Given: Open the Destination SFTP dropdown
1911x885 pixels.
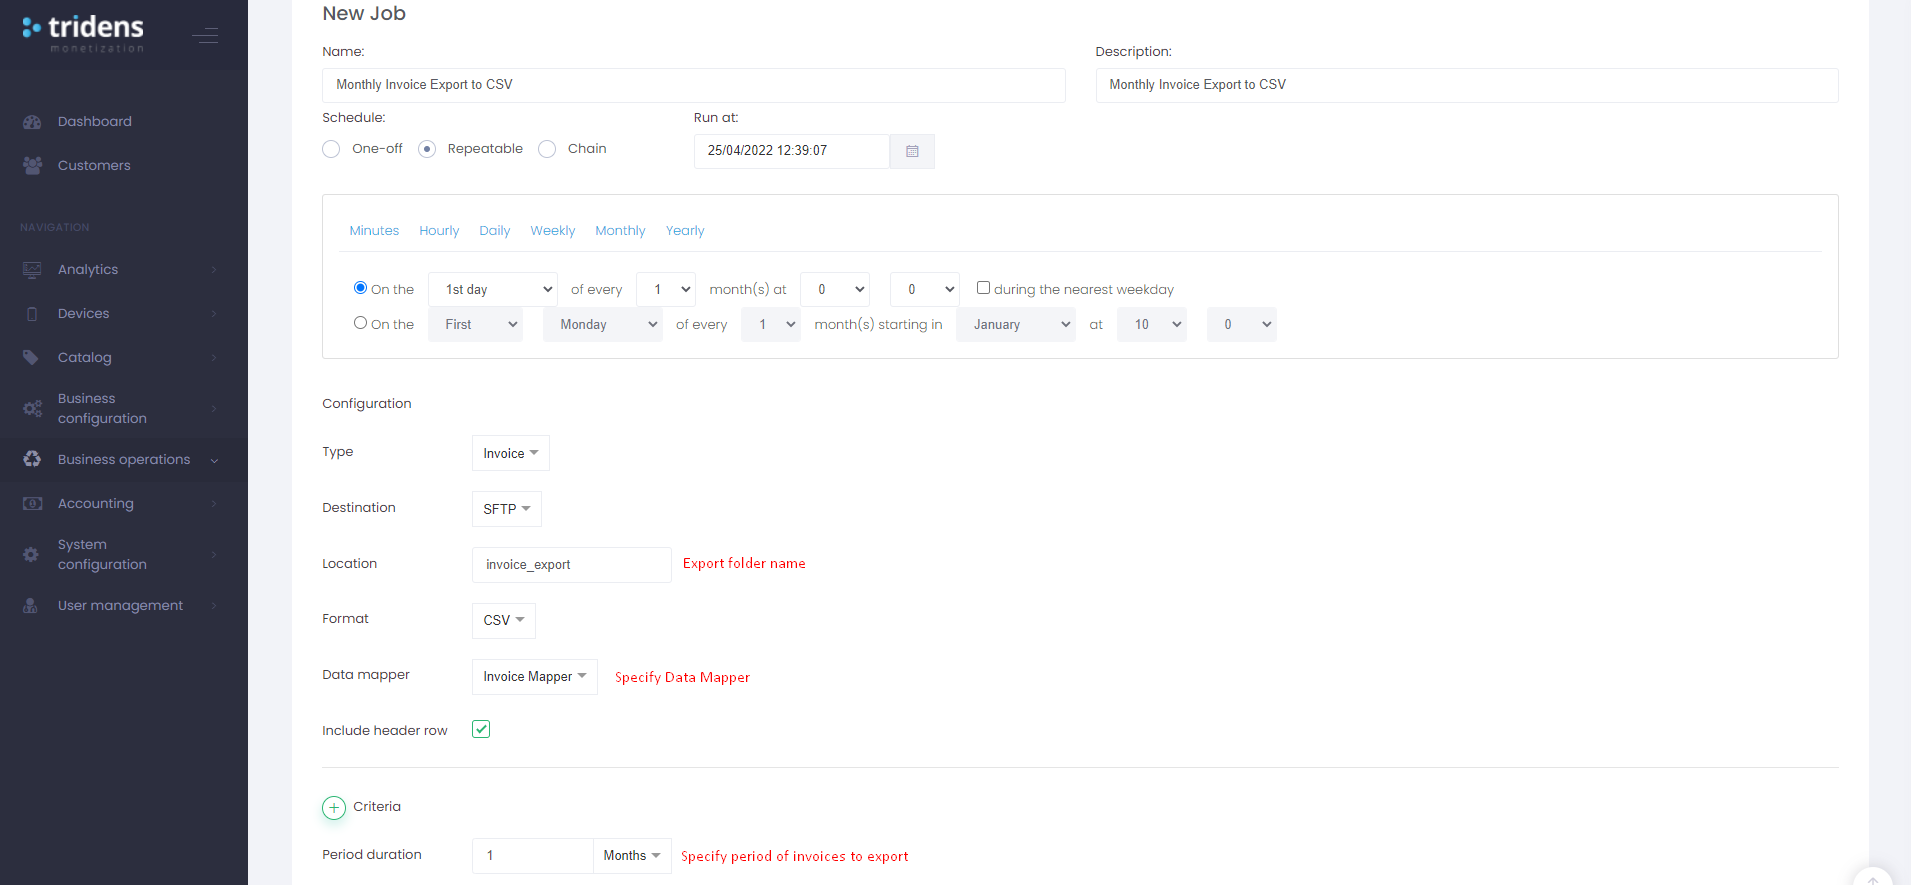Looking at the screenshot, I should 506,509.
